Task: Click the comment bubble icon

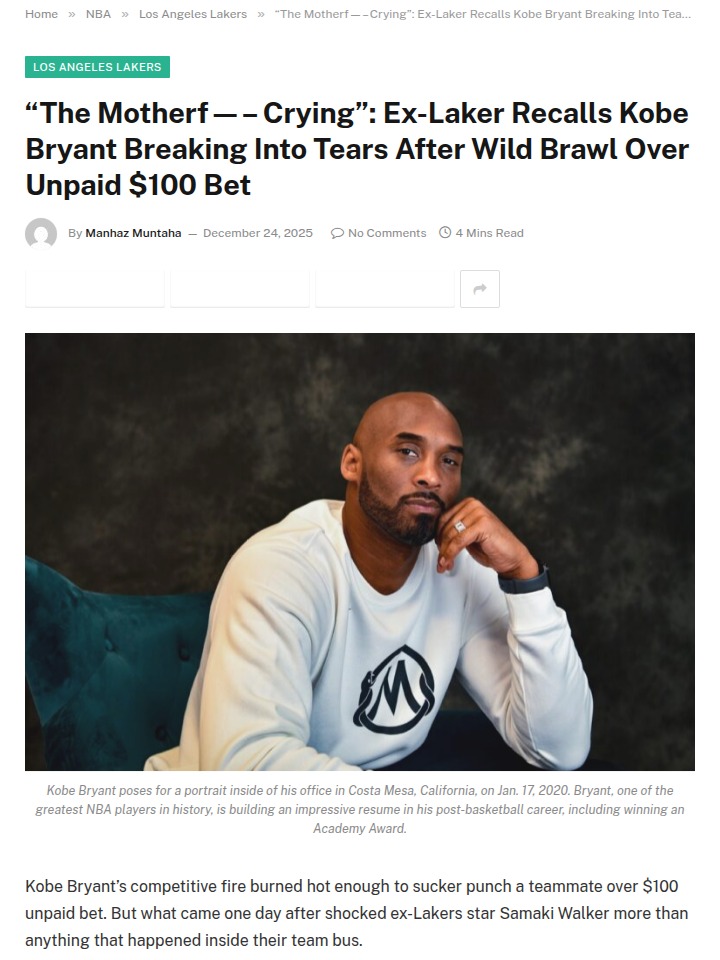Action: click(x=337, y=233)
